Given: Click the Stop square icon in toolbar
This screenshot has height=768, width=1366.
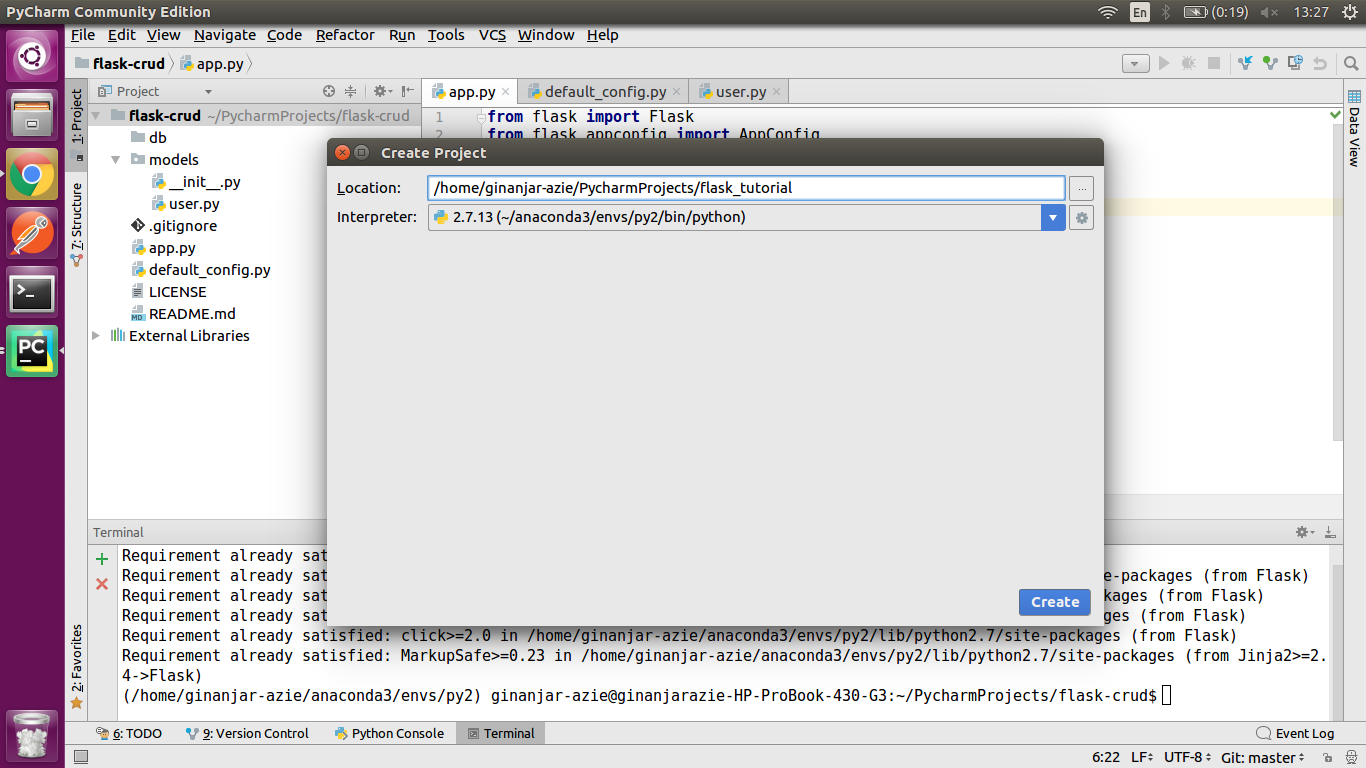Looking at the screenshot, I should pos(1214,63).
